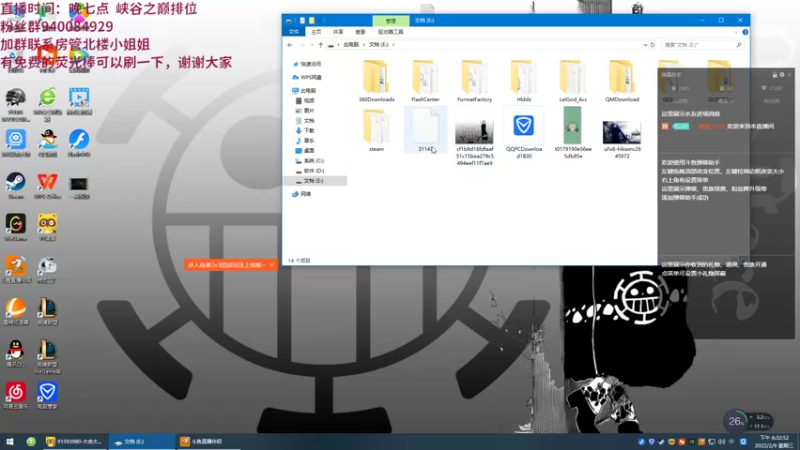
Task: Expand the Explorer ribbon chevron
Action: (736, 32)
